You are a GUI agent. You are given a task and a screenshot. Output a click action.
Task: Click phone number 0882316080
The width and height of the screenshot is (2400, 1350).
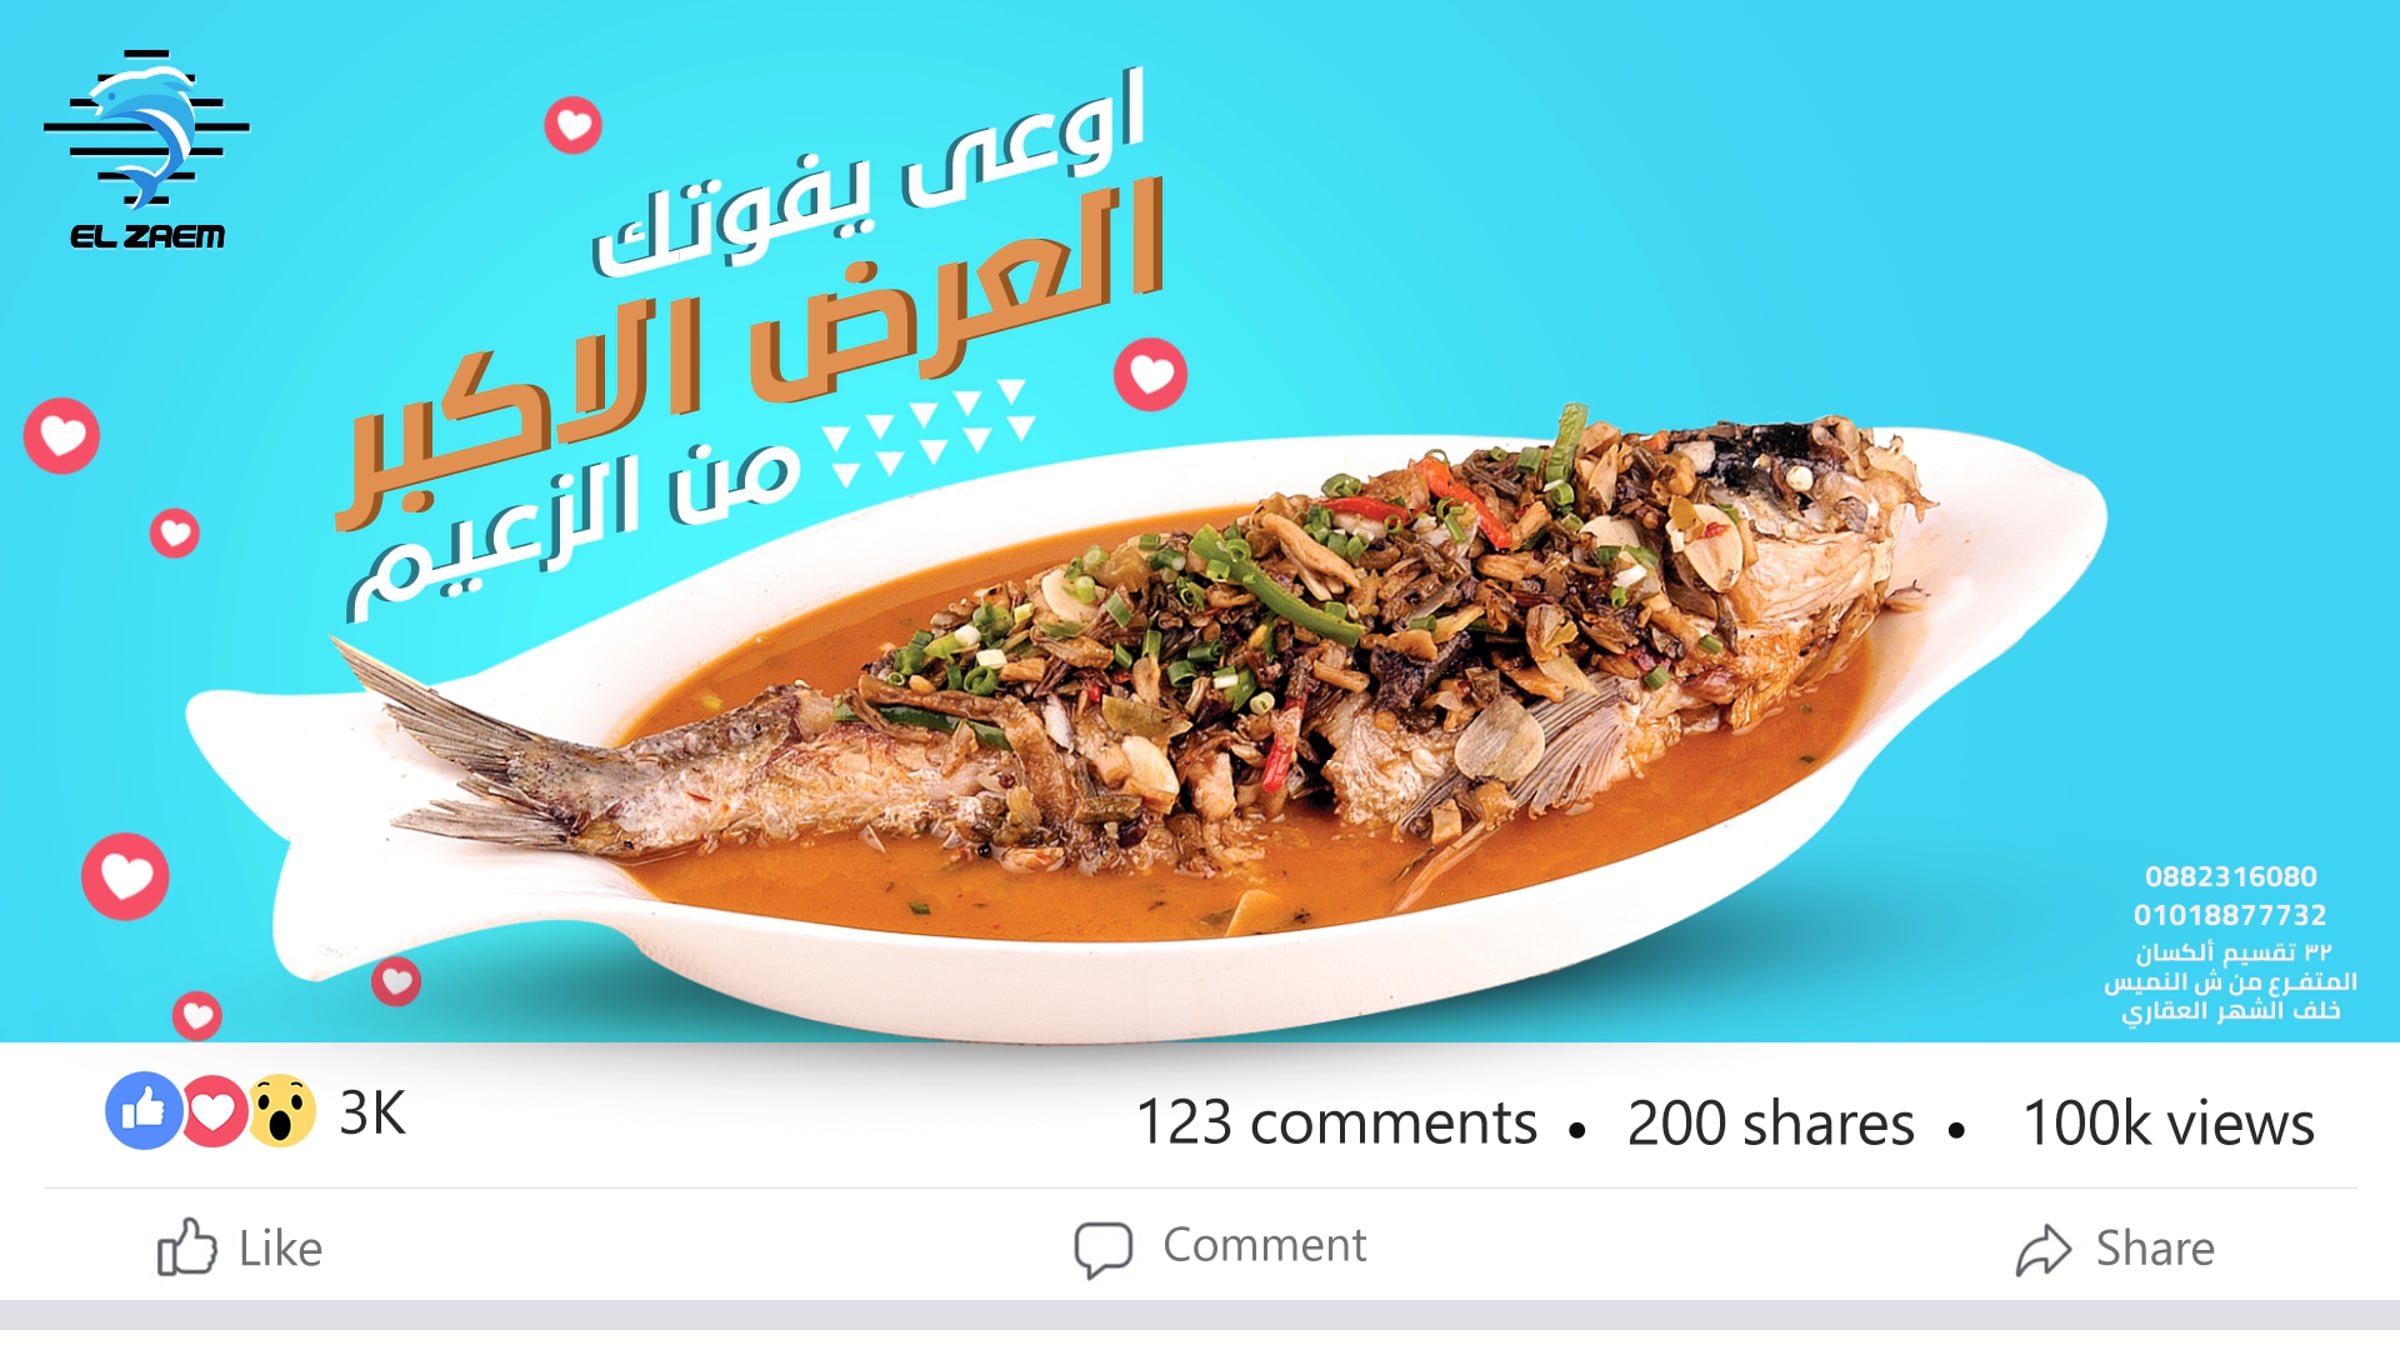(2230, 877)
